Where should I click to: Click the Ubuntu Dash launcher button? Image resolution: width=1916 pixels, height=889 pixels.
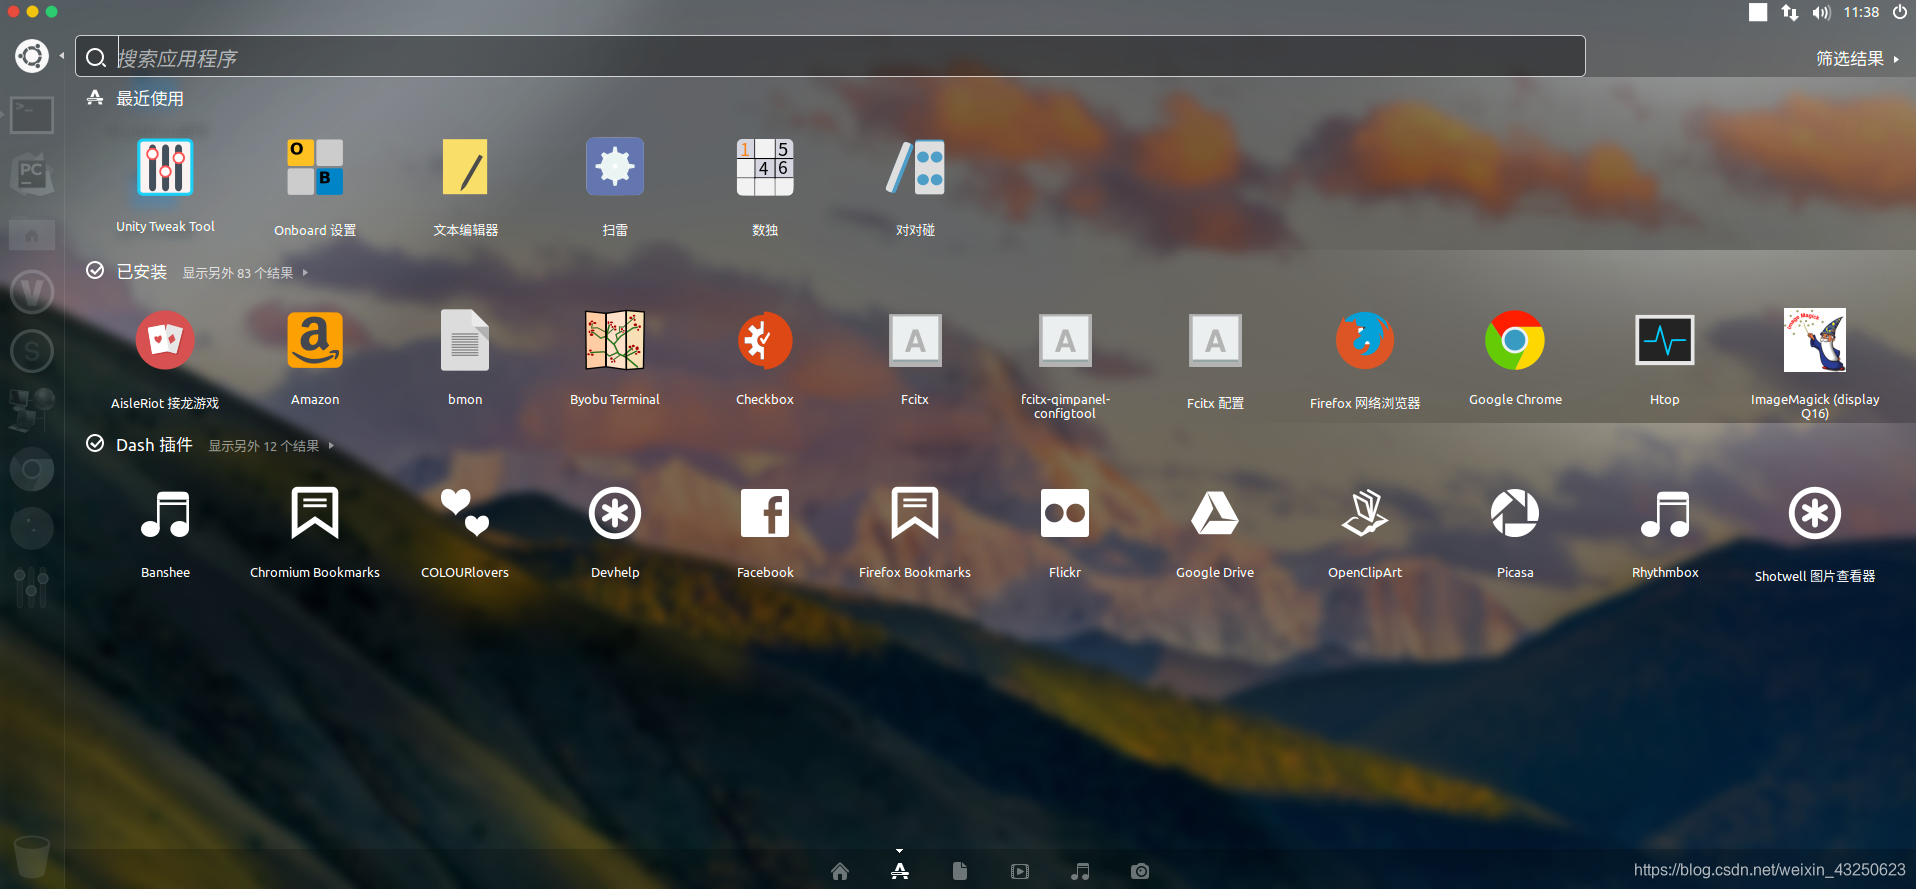click(x=32, y=56)
